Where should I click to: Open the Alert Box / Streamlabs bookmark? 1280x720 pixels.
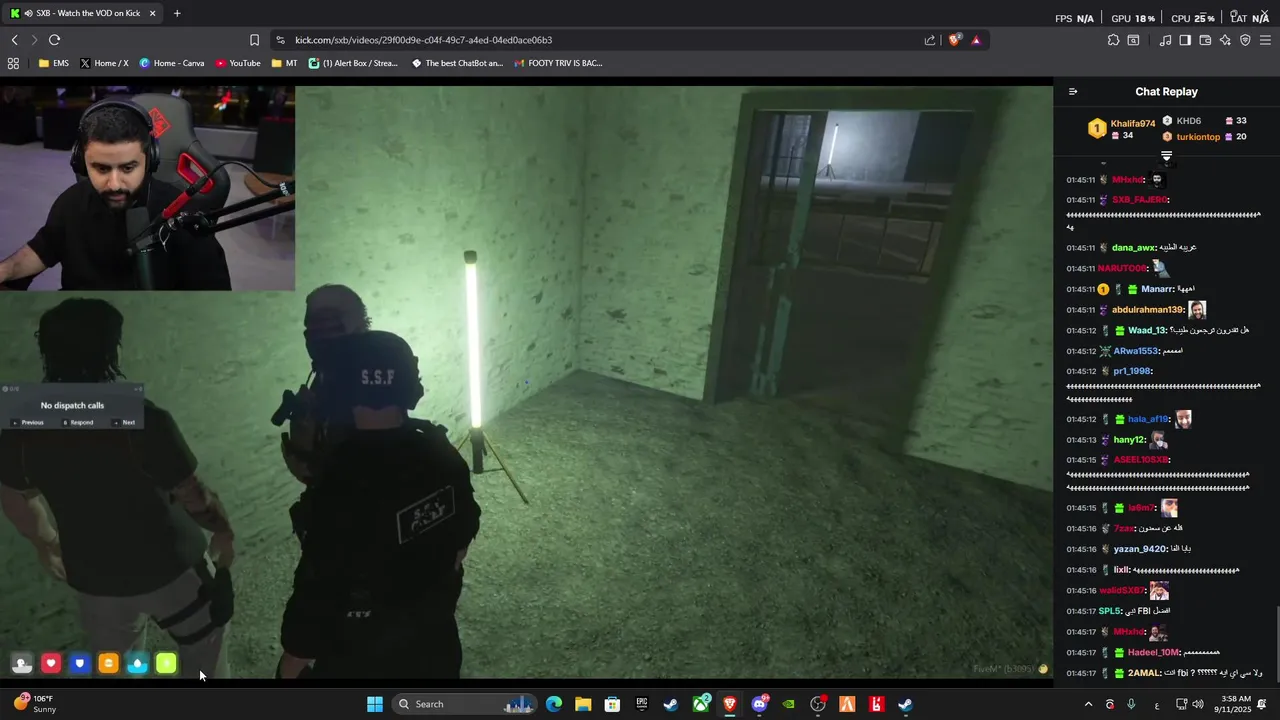tap(353, 63)
